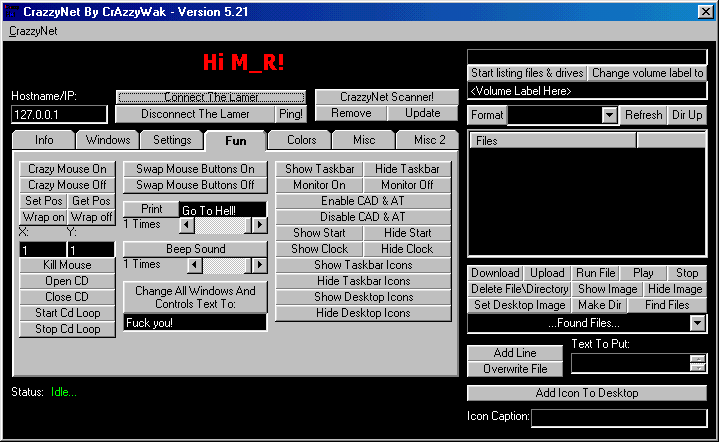Open the CrazzyNet menu
The height and width of the screenshot is (442, 719).
(x=33, y=31)
